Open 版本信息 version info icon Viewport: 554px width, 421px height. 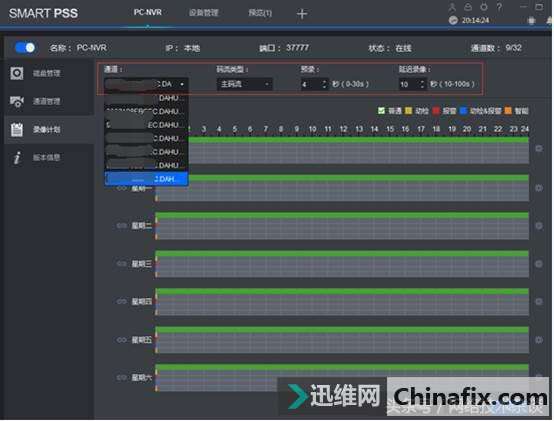(x=17, y=158)
